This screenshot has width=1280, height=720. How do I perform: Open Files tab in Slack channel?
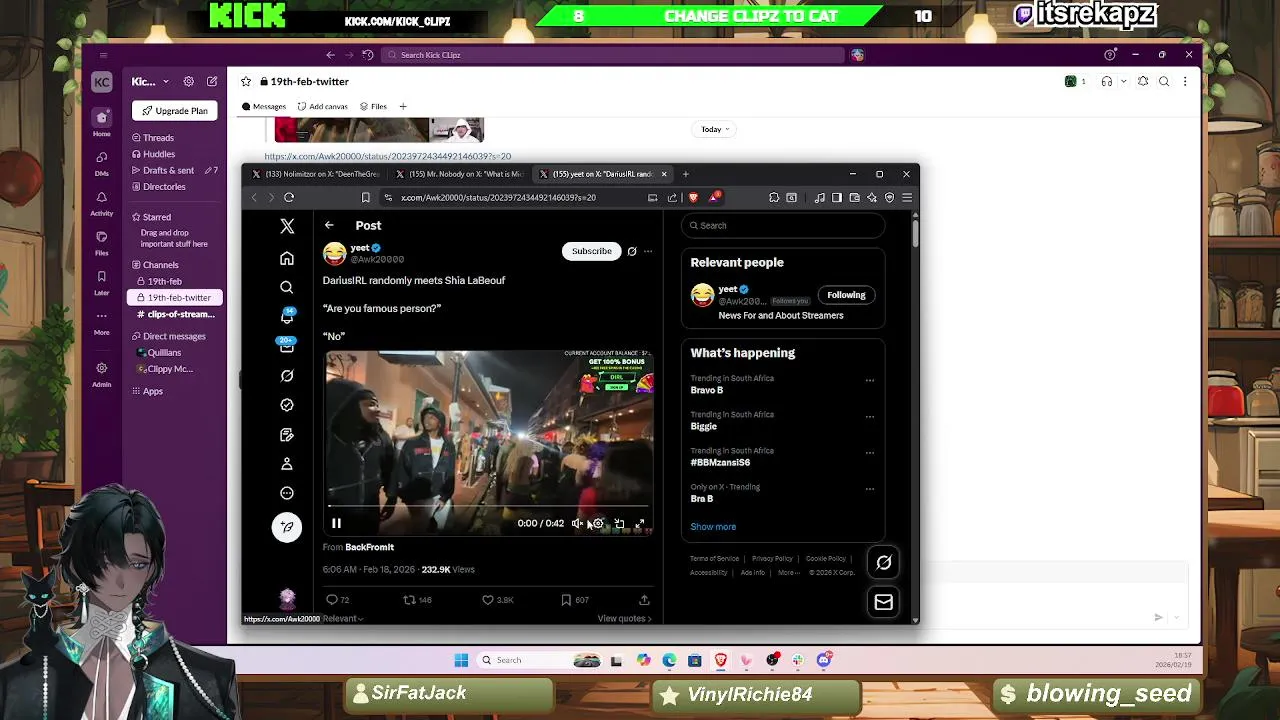373,107
